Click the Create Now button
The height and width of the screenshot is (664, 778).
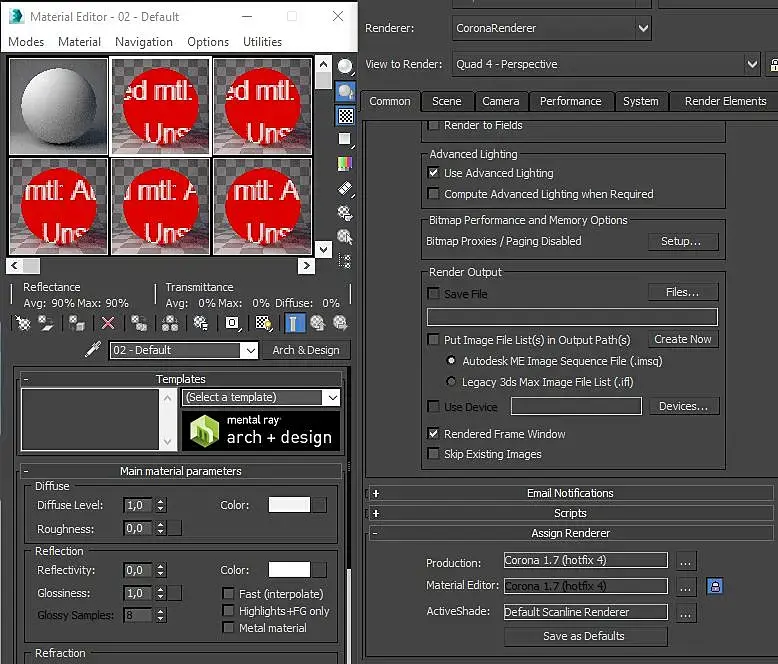point(683,339)
